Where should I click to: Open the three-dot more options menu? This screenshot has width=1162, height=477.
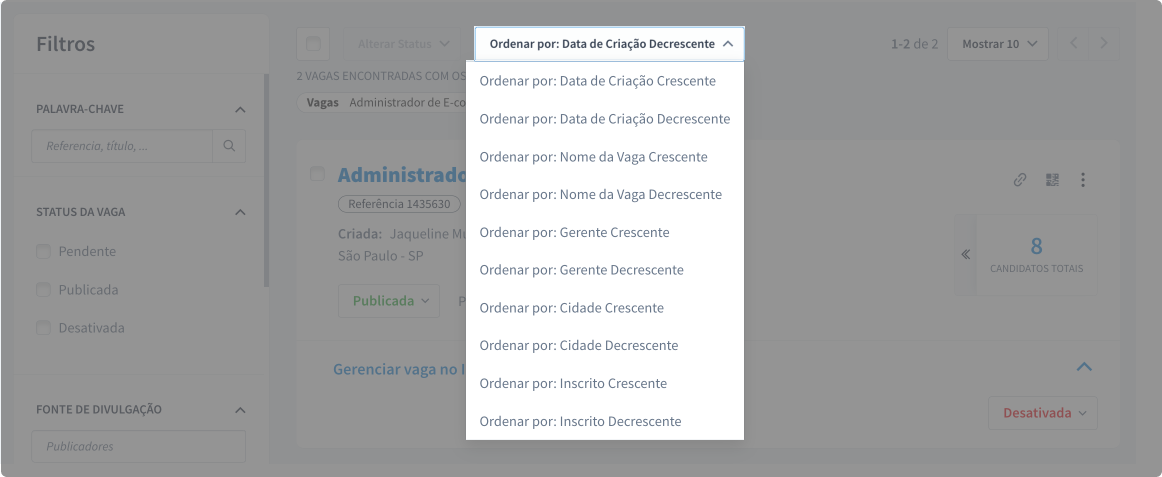coord(1083,180)
